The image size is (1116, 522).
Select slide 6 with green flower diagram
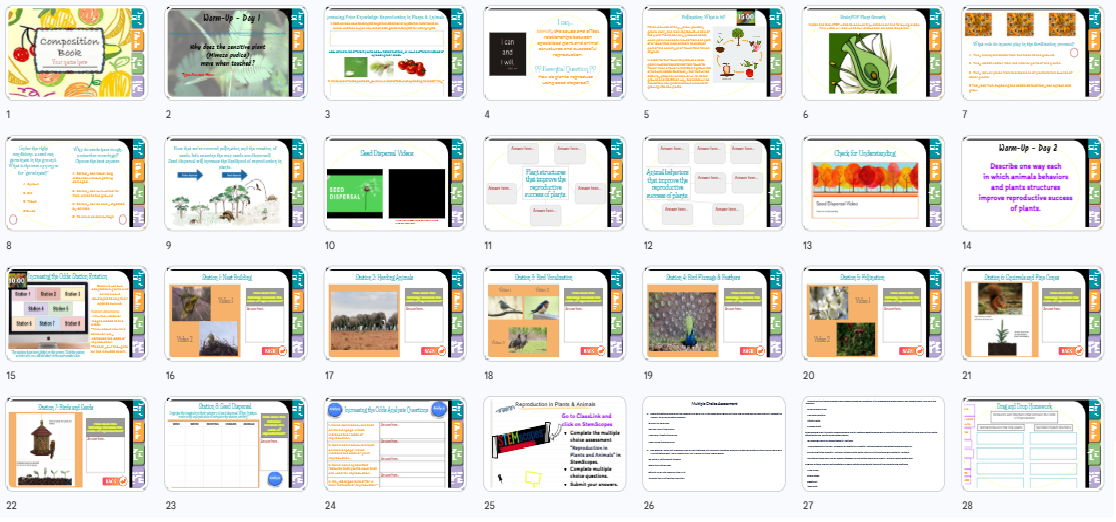(873, 53)
